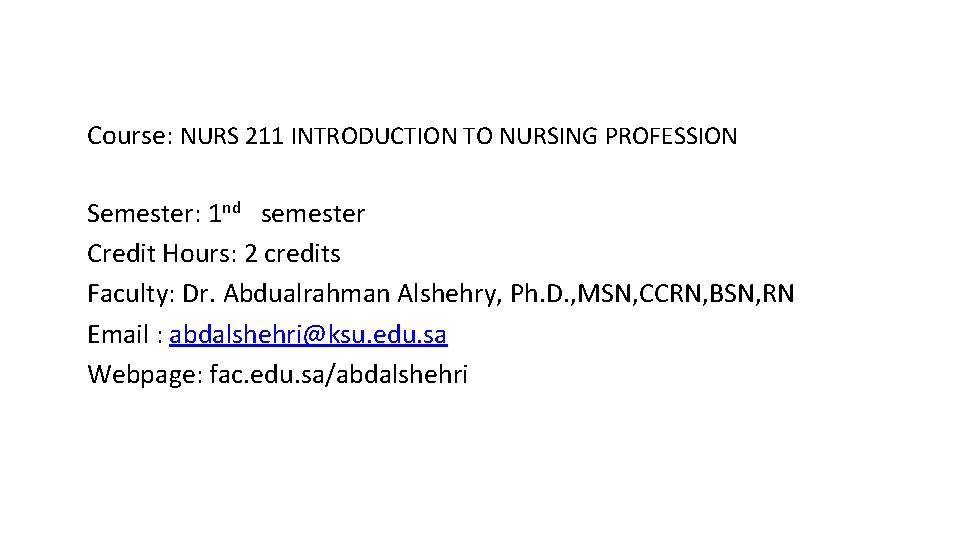Click the '2 credits' text
The image size is (960, 540).
(292, 254)
